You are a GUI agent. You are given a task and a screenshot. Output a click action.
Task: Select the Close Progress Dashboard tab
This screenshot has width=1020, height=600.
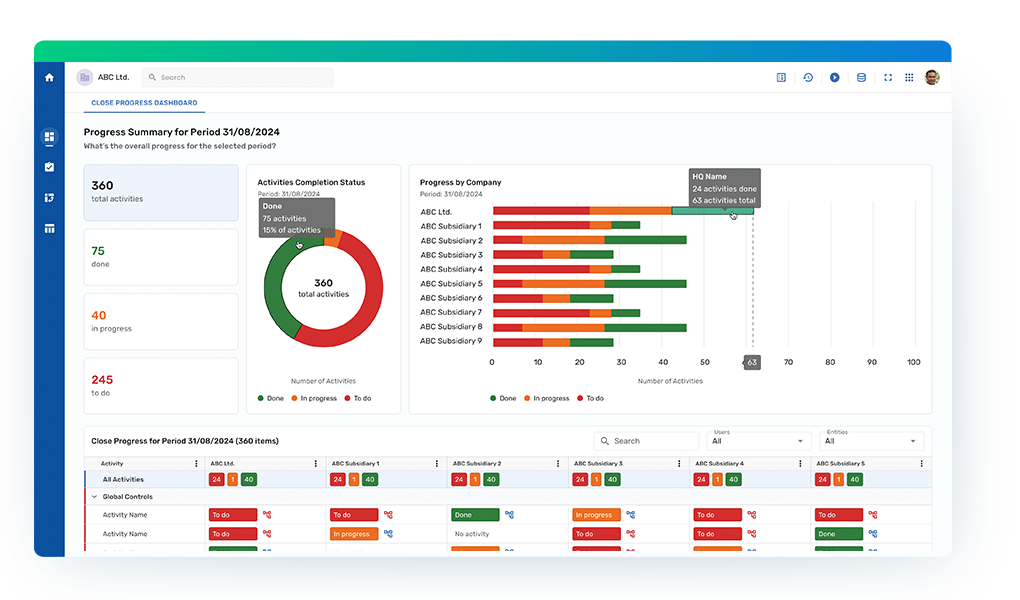click(x=144, y=103)
